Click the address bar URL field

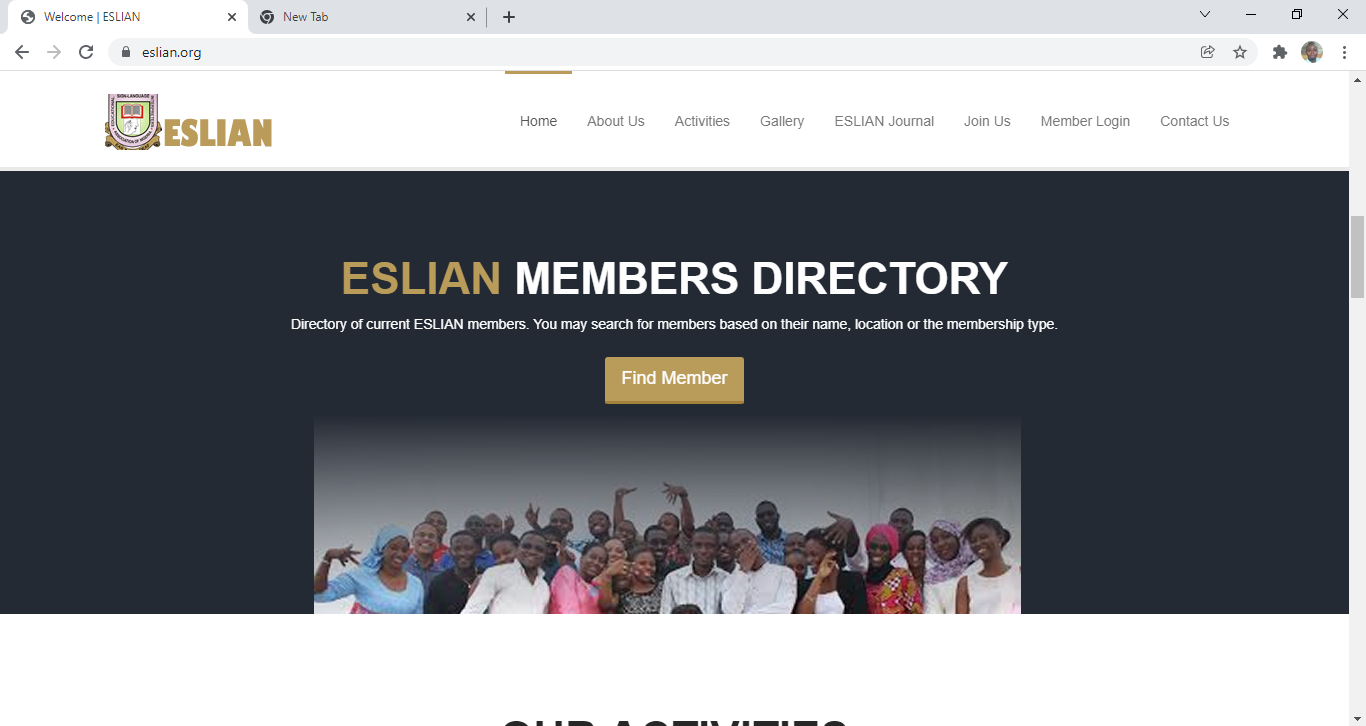pyautogui.click(x=660, y=52)
